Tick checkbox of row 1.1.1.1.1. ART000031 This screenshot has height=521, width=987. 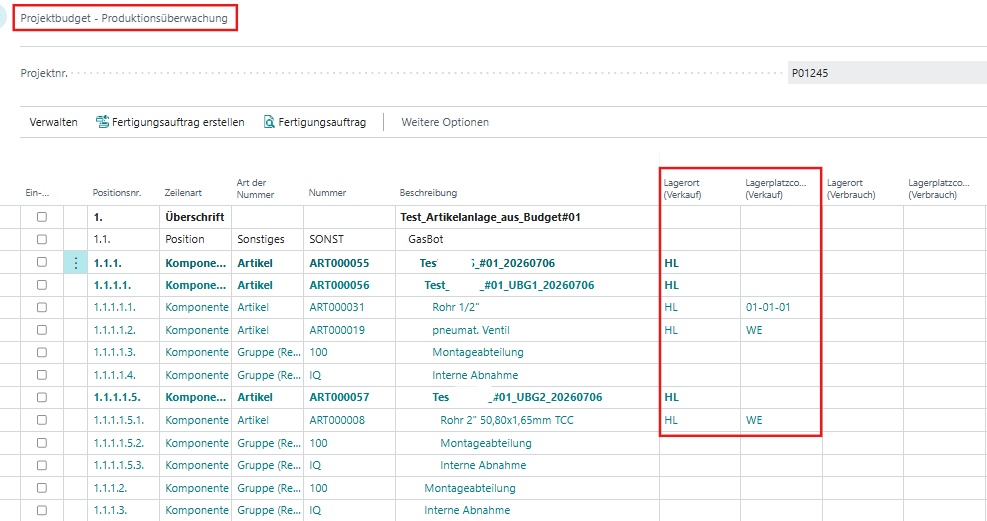point(42,308)
